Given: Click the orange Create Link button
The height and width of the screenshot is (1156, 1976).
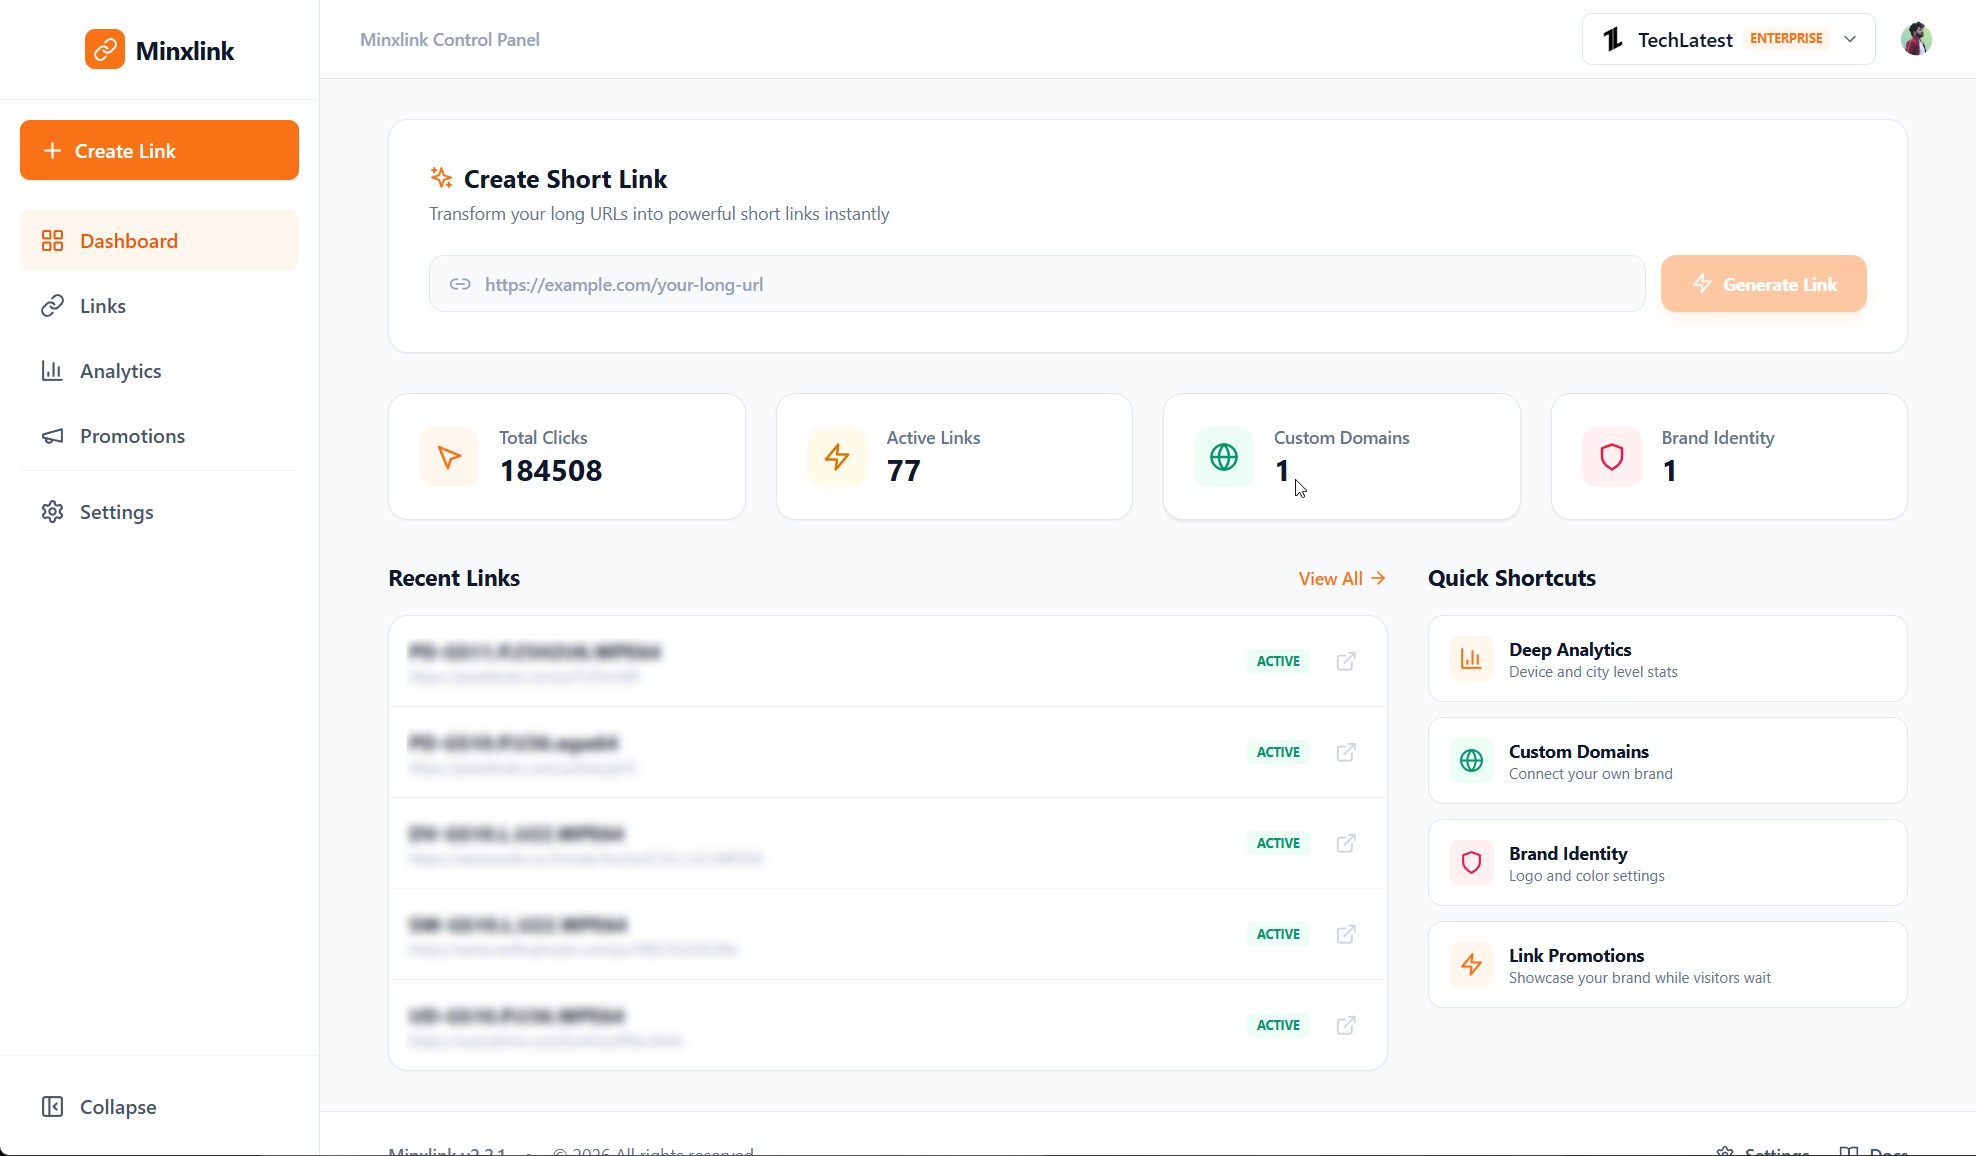Looking at the screenshot, I should 159,150.
